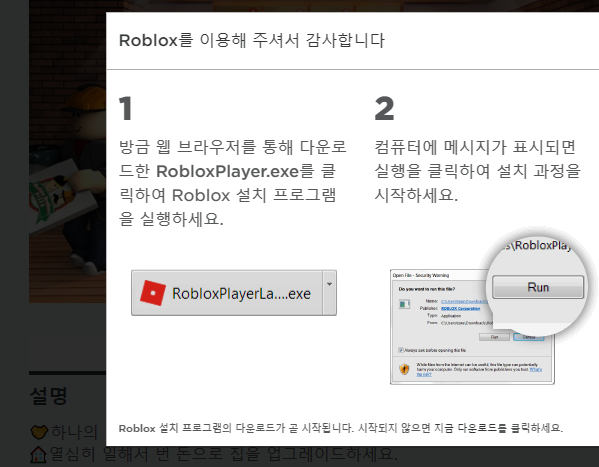599x467 pixels.
Task: Click the RobloxPlayerLauncher.exe illustration image
Action: tap(234, 293)
